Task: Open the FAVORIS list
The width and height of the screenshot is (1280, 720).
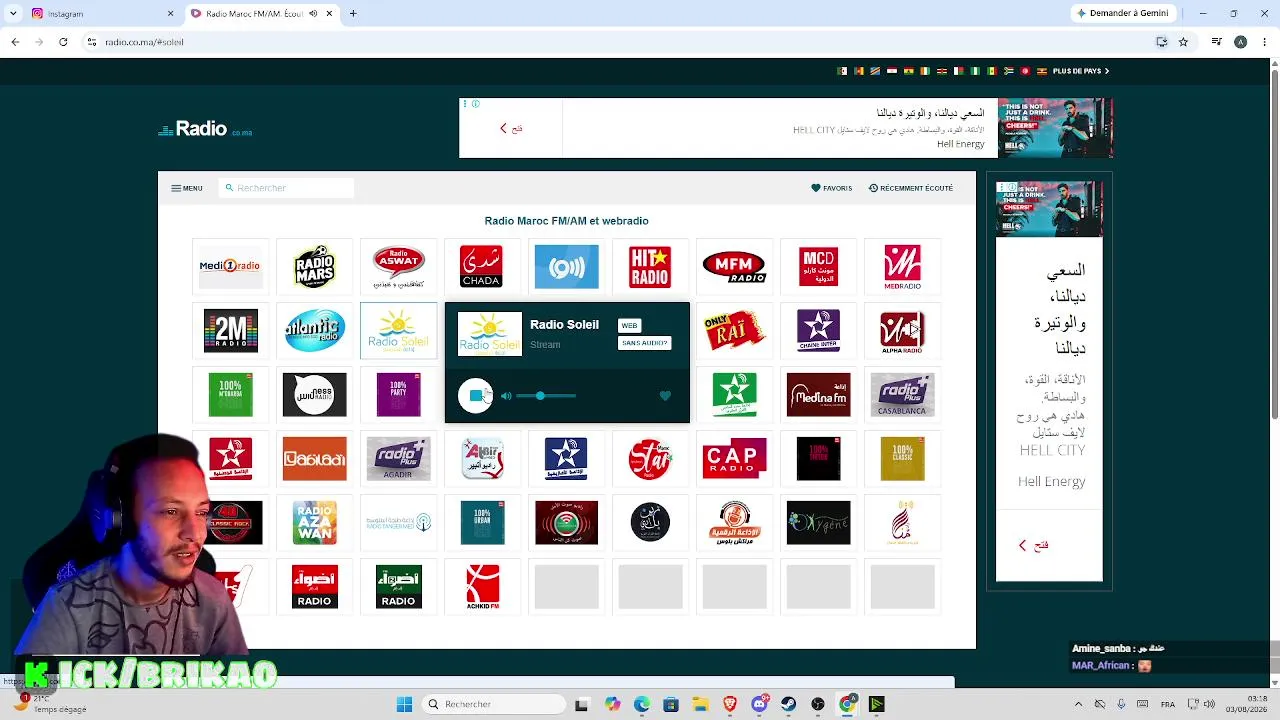Action: 831,188
